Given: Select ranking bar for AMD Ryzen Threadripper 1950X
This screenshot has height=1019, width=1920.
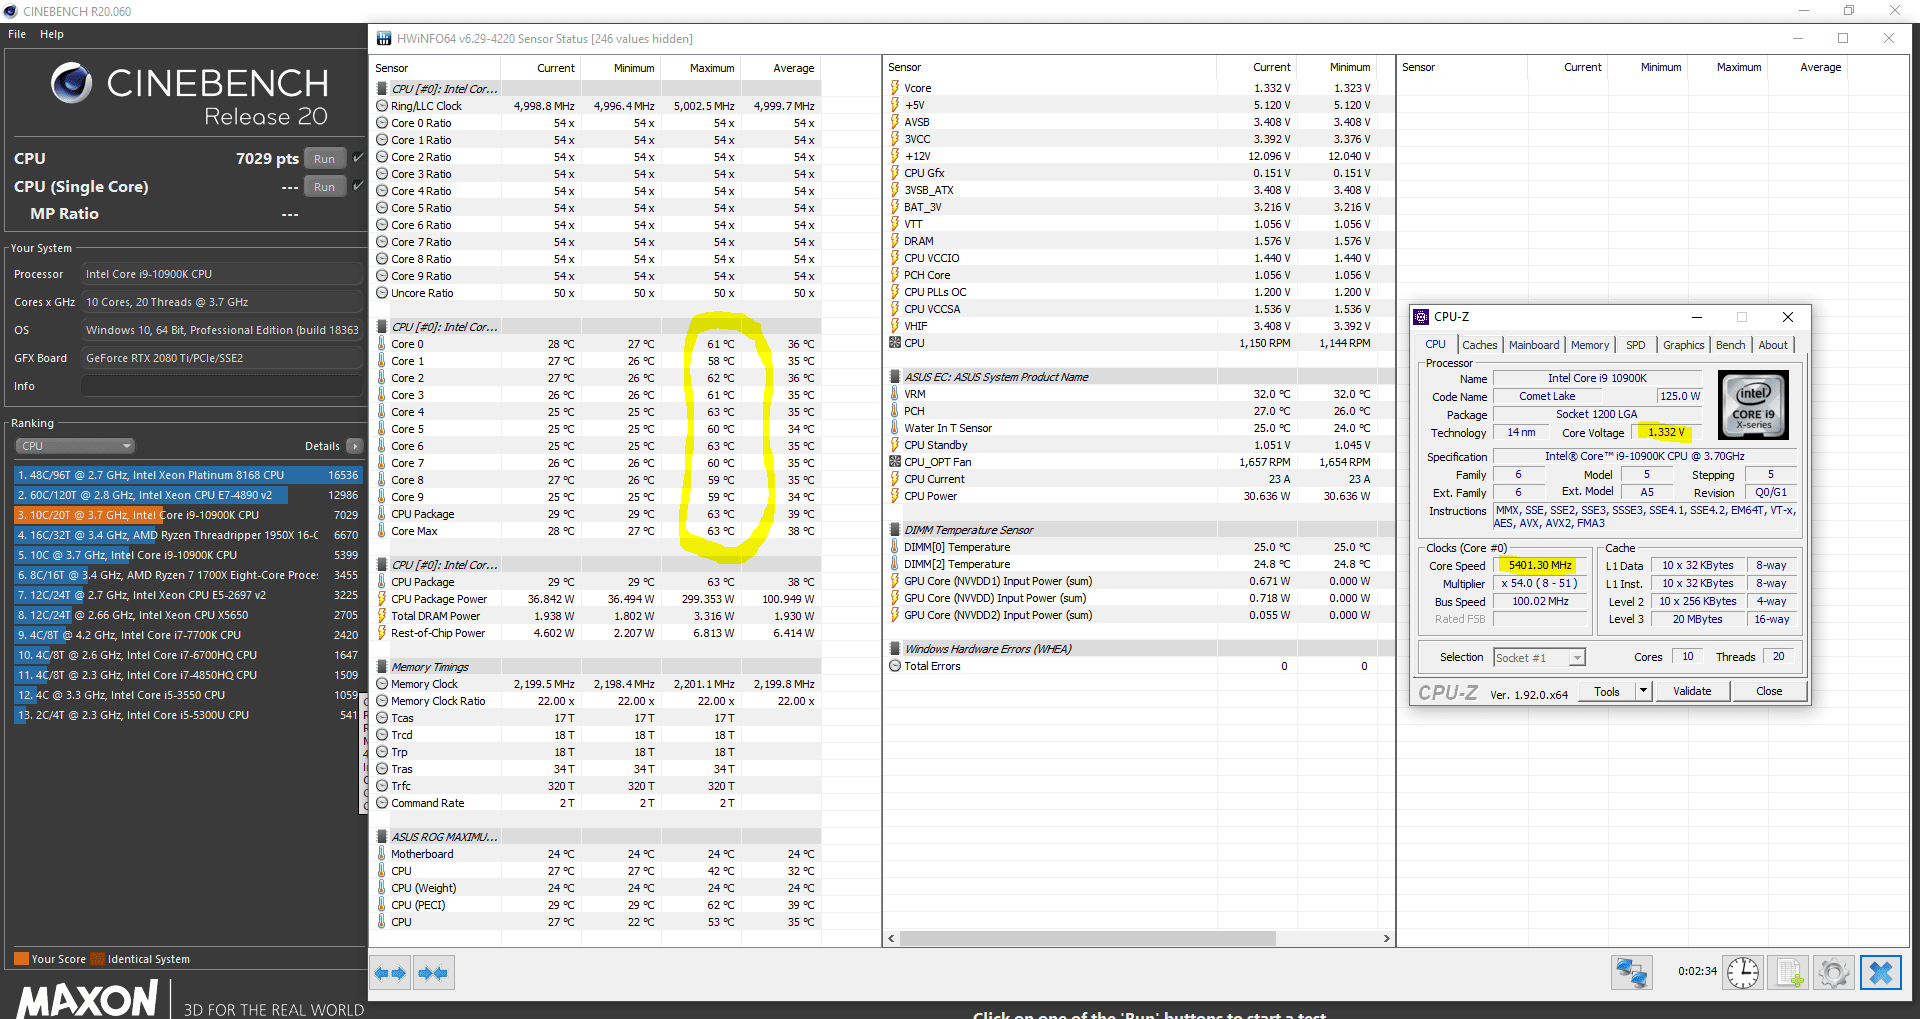Looking at the screenshot, I should pyautogui.click(x=188, y=535).
